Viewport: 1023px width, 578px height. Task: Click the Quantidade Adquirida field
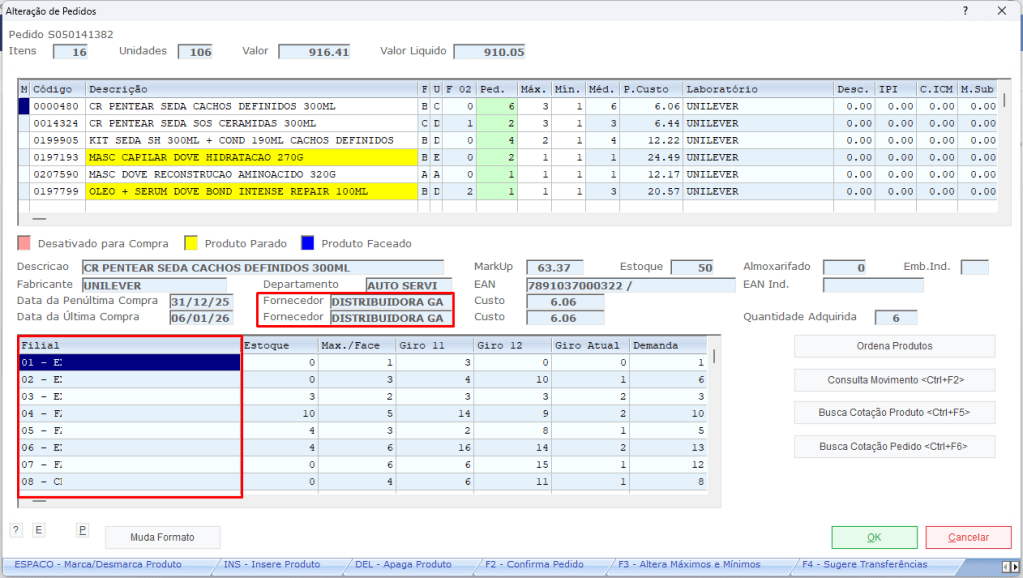[895, 318]
